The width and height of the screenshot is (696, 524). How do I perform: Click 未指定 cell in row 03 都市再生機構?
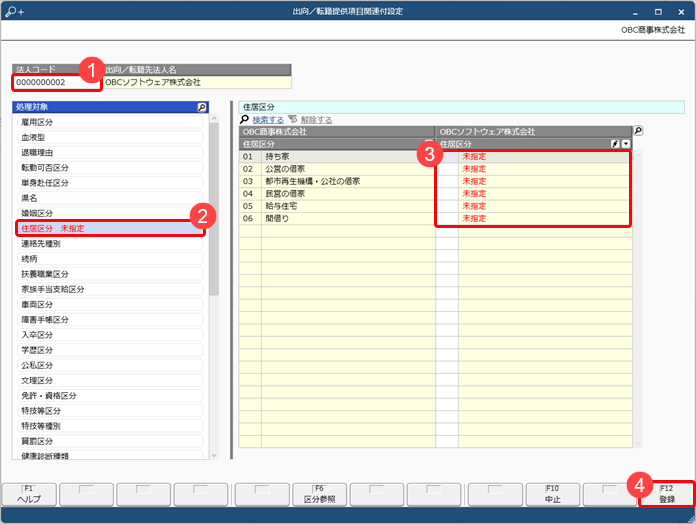(545, 181)
